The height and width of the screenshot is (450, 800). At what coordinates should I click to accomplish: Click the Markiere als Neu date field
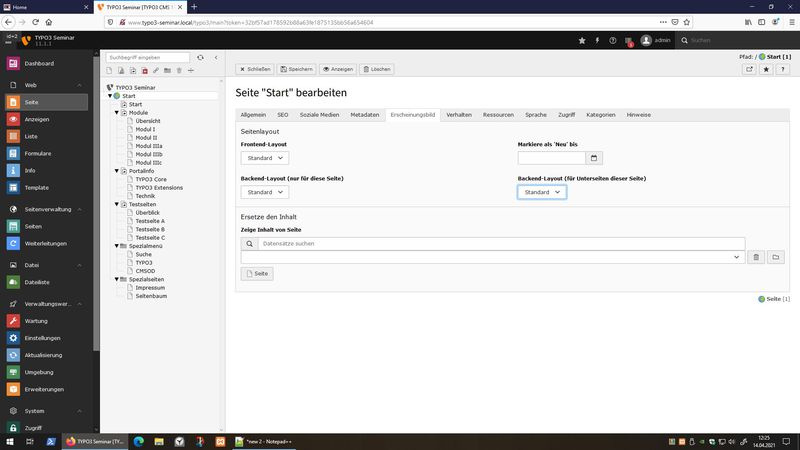552,158
